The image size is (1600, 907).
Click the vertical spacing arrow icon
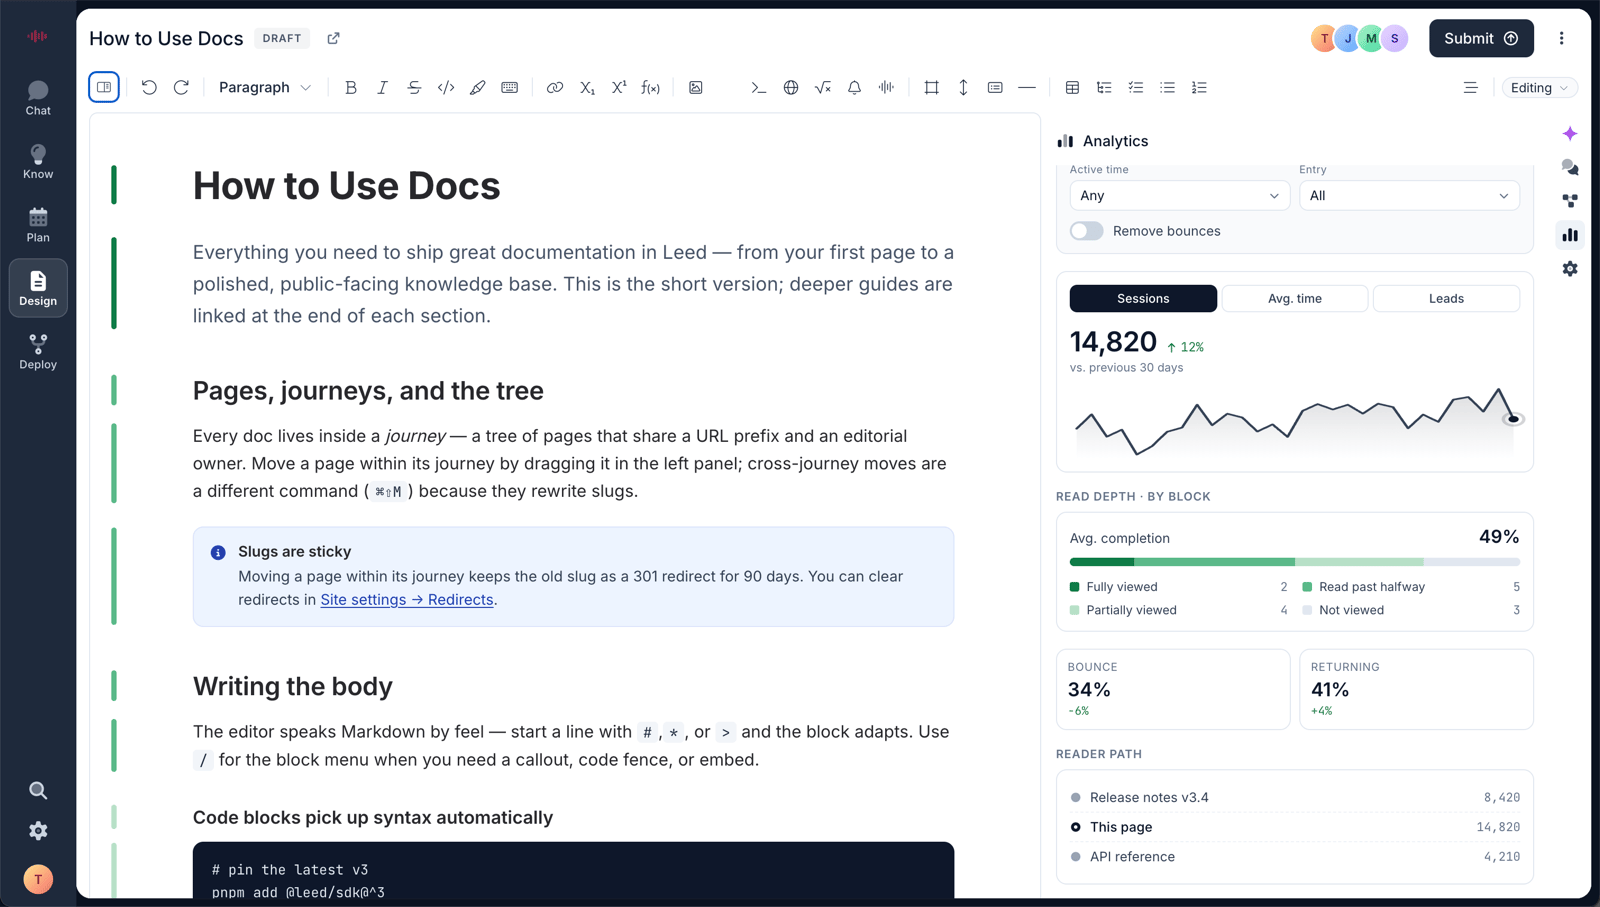coord(963,87)
